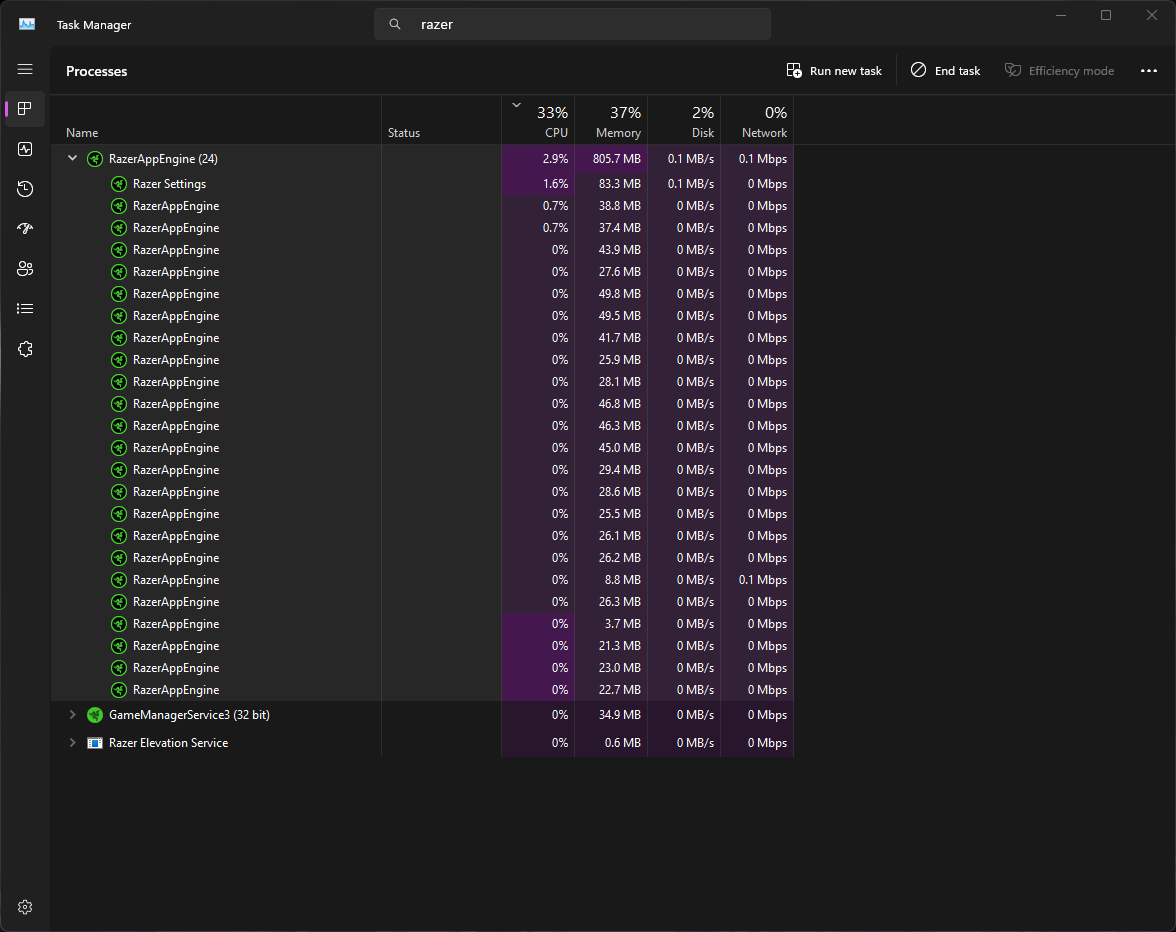Select RazerAppEngine row using 49.8 MB

point(422,294)
